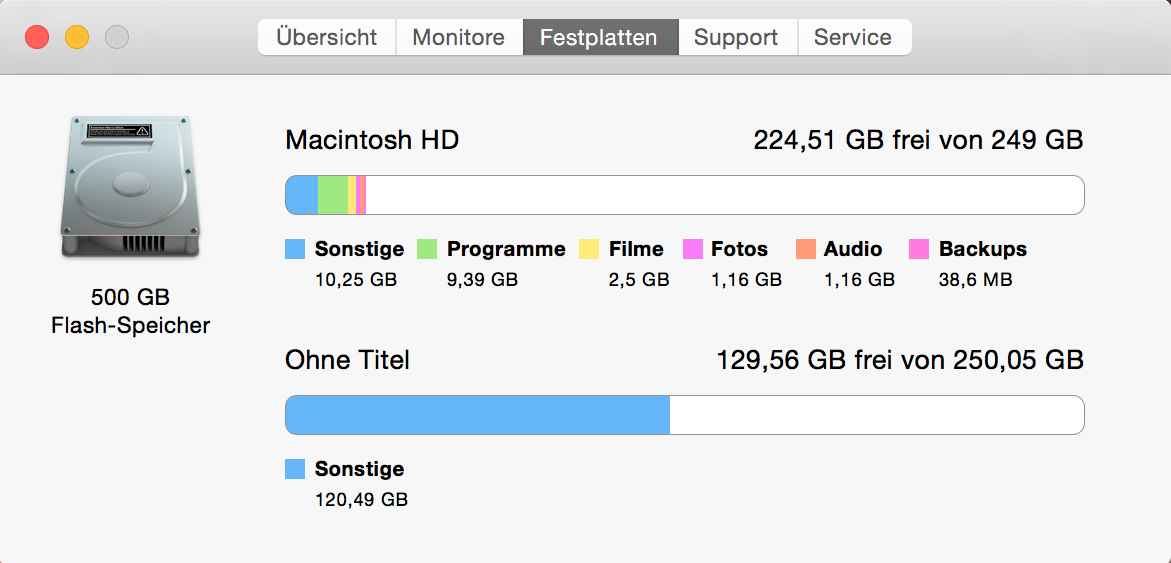Minimize the window with the yellow button
Screen dimensions: 1171x563
pyautogui.click(x=77, y=38)
